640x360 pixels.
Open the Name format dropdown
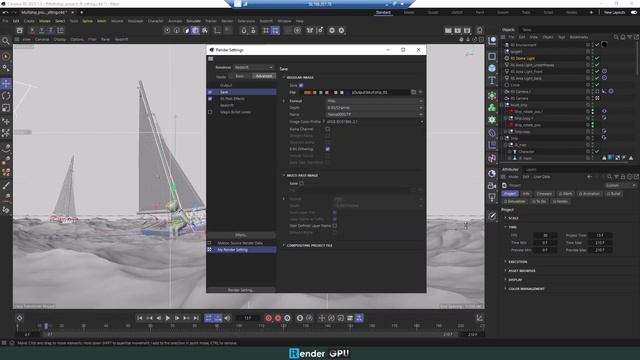click(374, 115)
